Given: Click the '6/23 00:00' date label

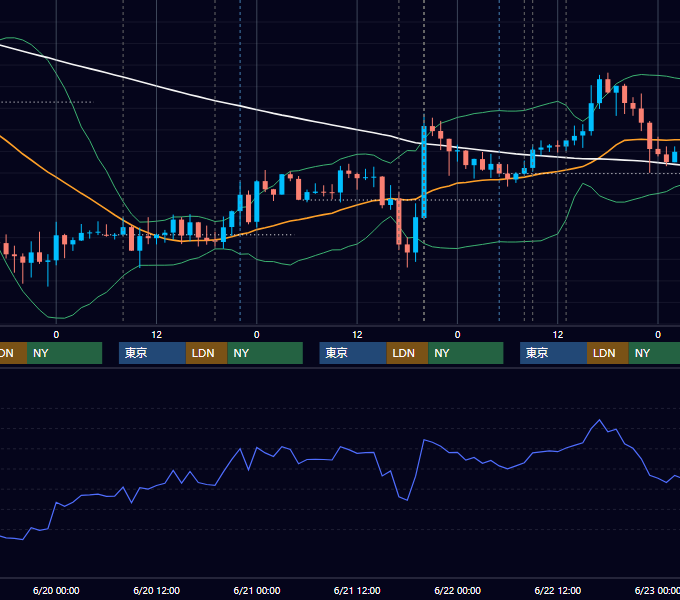Looking at the screenshot, I should 657,590.
